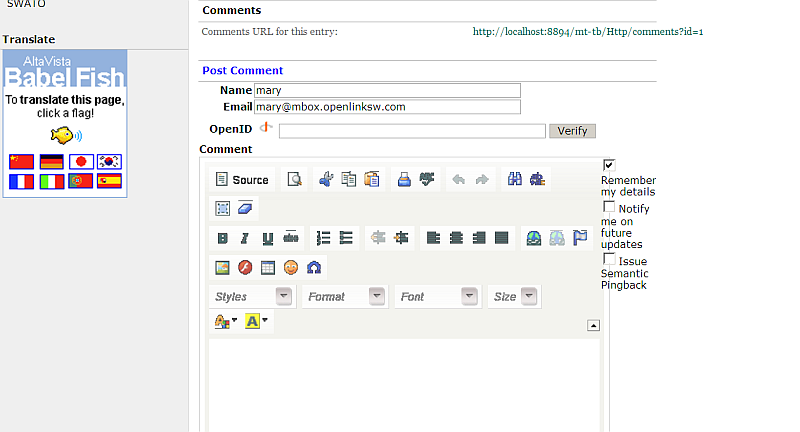Viewport: 800px width, 432px height.
Task: Click the Insert Link globe icon
Action: pos(534,238)
